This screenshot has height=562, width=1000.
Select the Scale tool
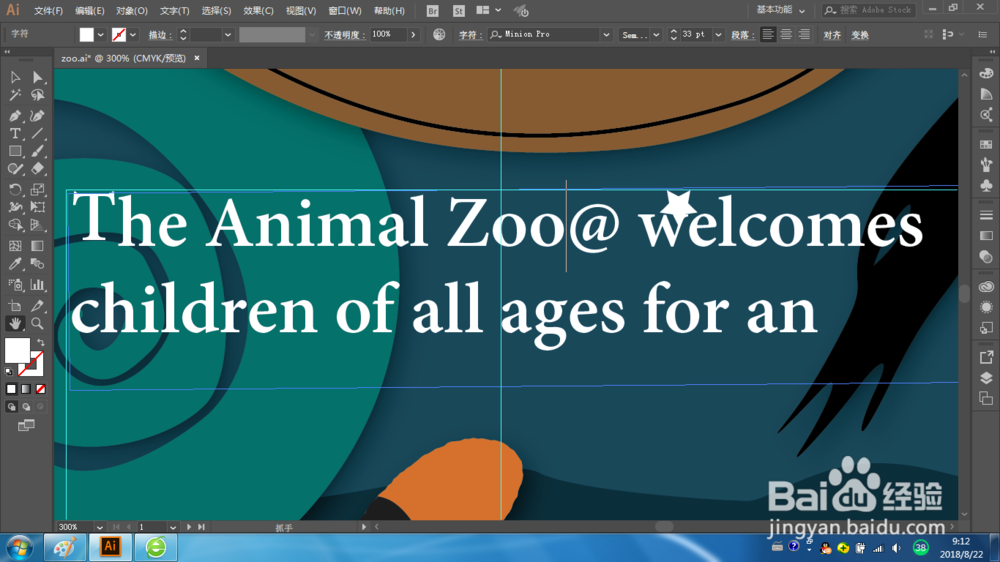[38, 189]
